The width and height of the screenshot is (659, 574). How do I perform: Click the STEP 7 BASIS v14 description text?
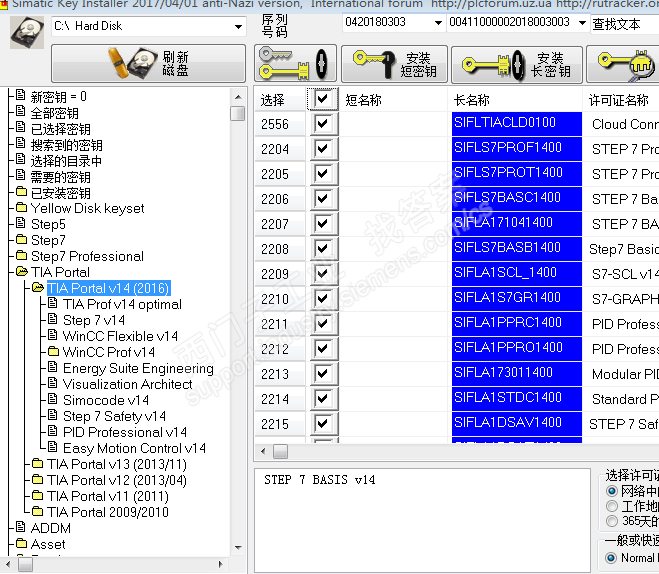point(319,480)
